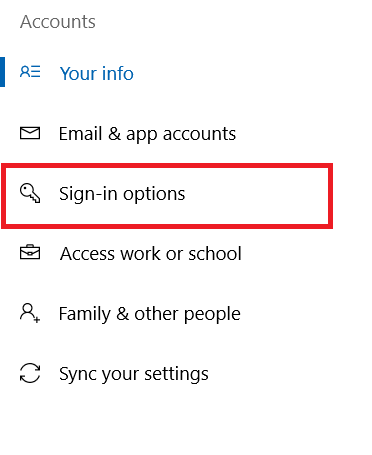The image size is (372, 455).
Task: Open Access work or school
Action: click(x=151, y=254)
